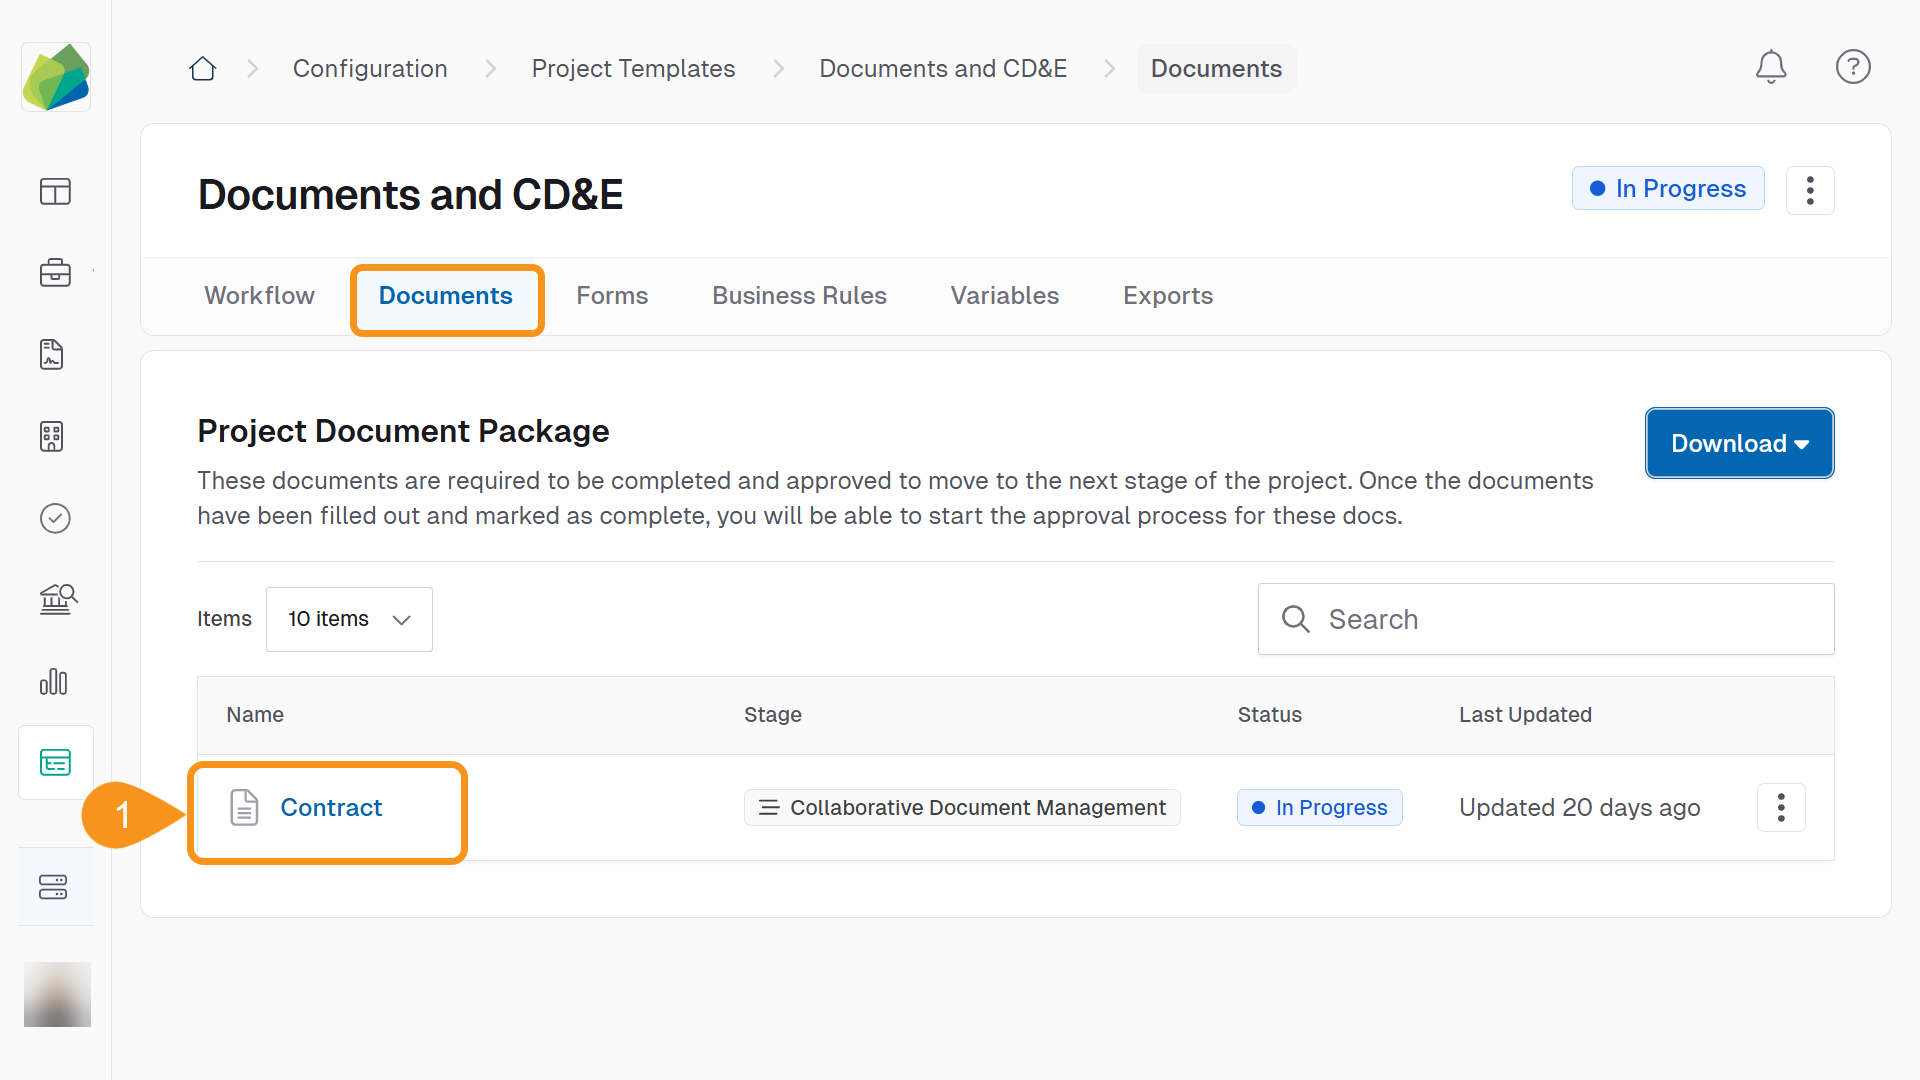Select the checkmark circle sidebar icon

pyautogui.click(x=55, y=518)
